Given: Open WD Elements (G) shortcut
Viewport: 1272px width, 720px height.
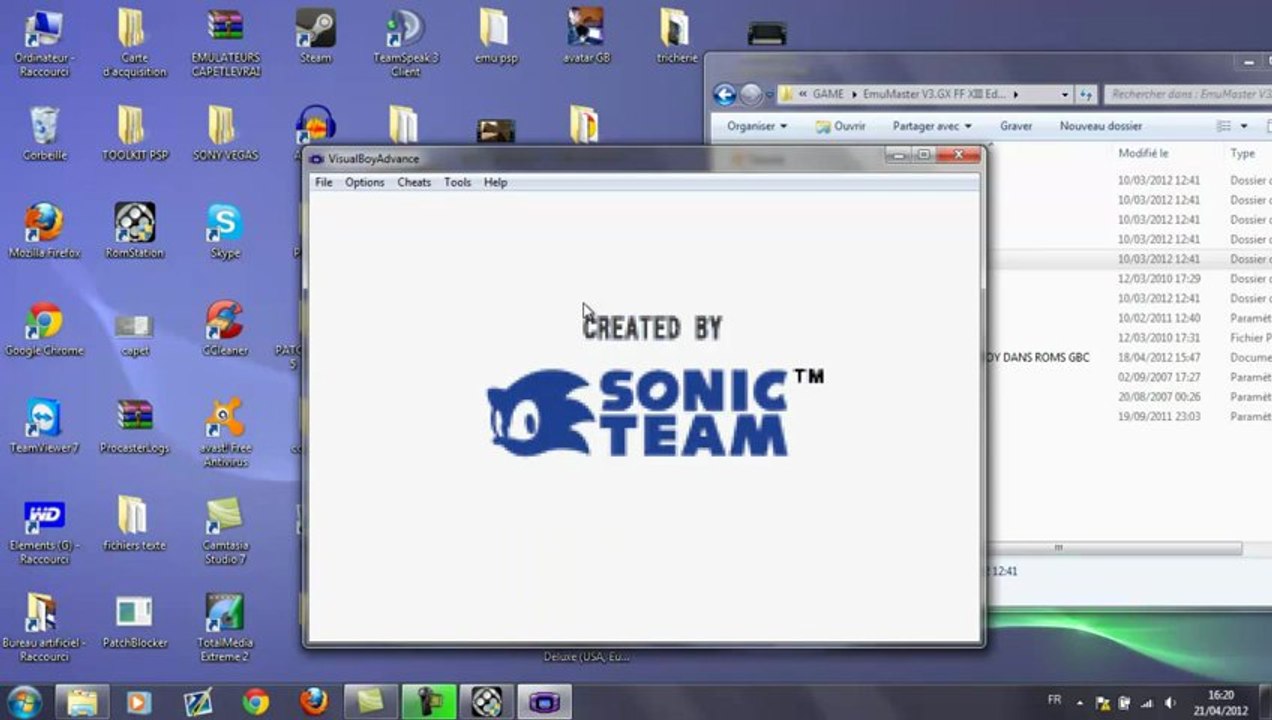Looking at the screenshot, I should pyautogui.click(x=44, y=531).
